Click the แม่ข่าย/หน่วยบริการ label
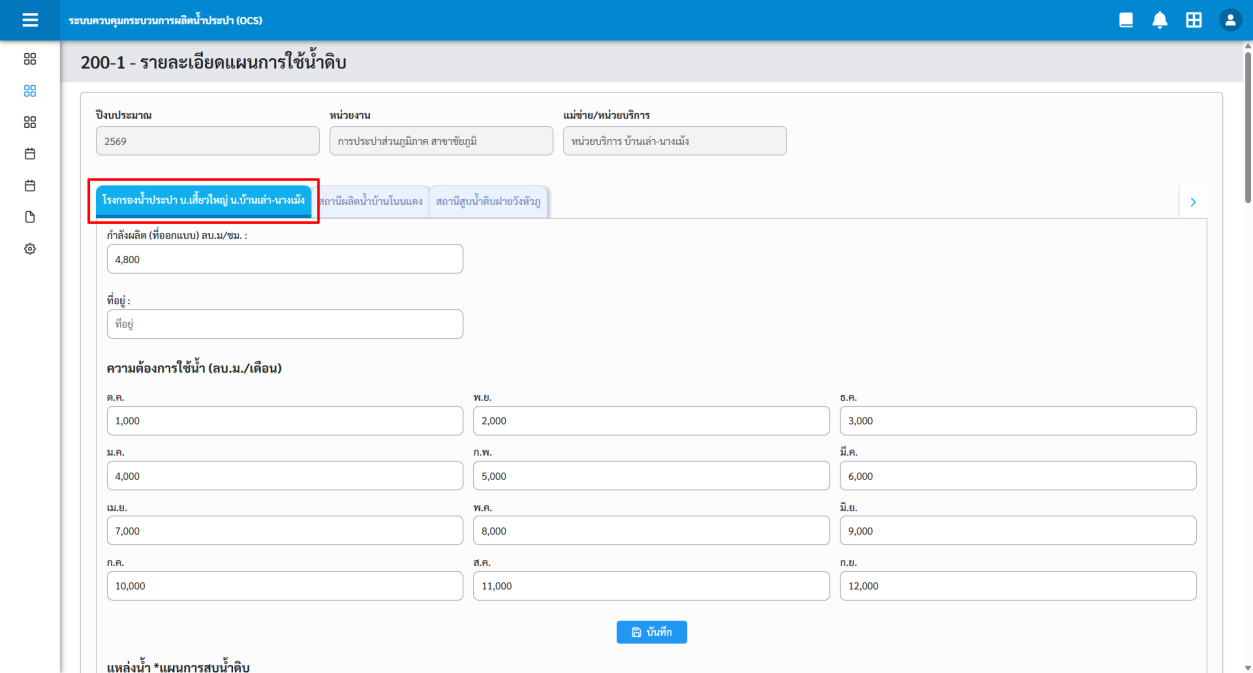Image resolution: width=1253 pixels, height=673 pixels. coord(607,115)
